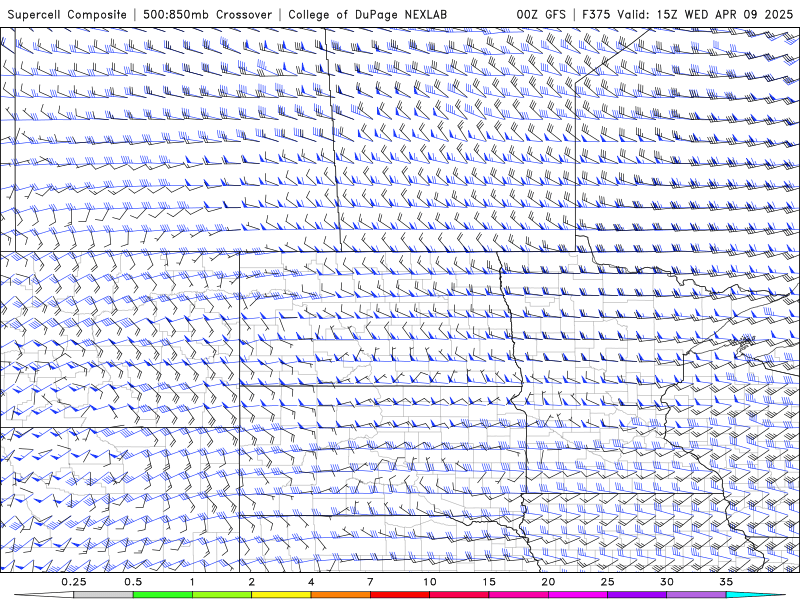Click the cyan arrow tip of the color bar
800x600 pixels.
[x=755, y=595]
